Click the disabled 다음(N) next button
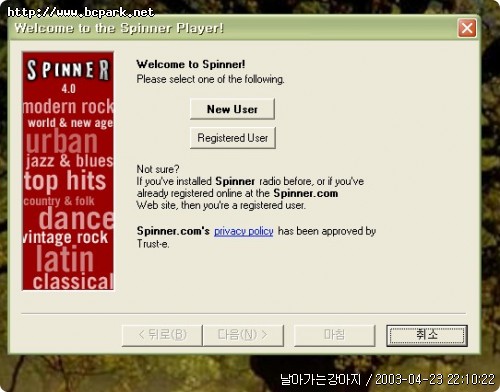This screenshot has width=500, height=392. point(243,335)
